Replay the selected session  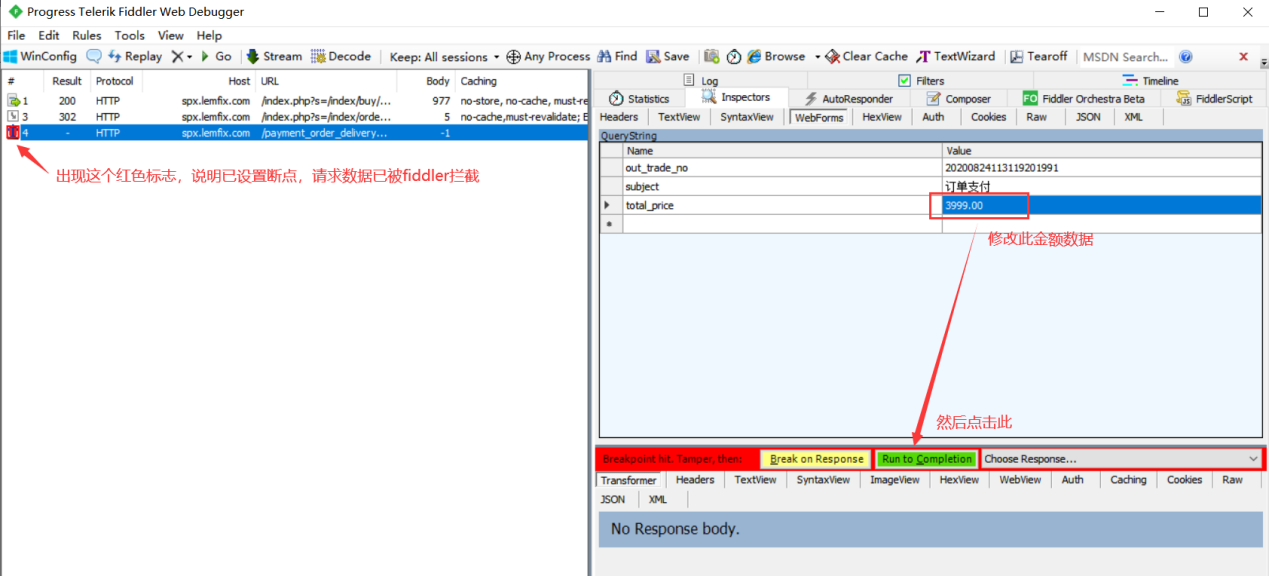[x=134, y=57]
